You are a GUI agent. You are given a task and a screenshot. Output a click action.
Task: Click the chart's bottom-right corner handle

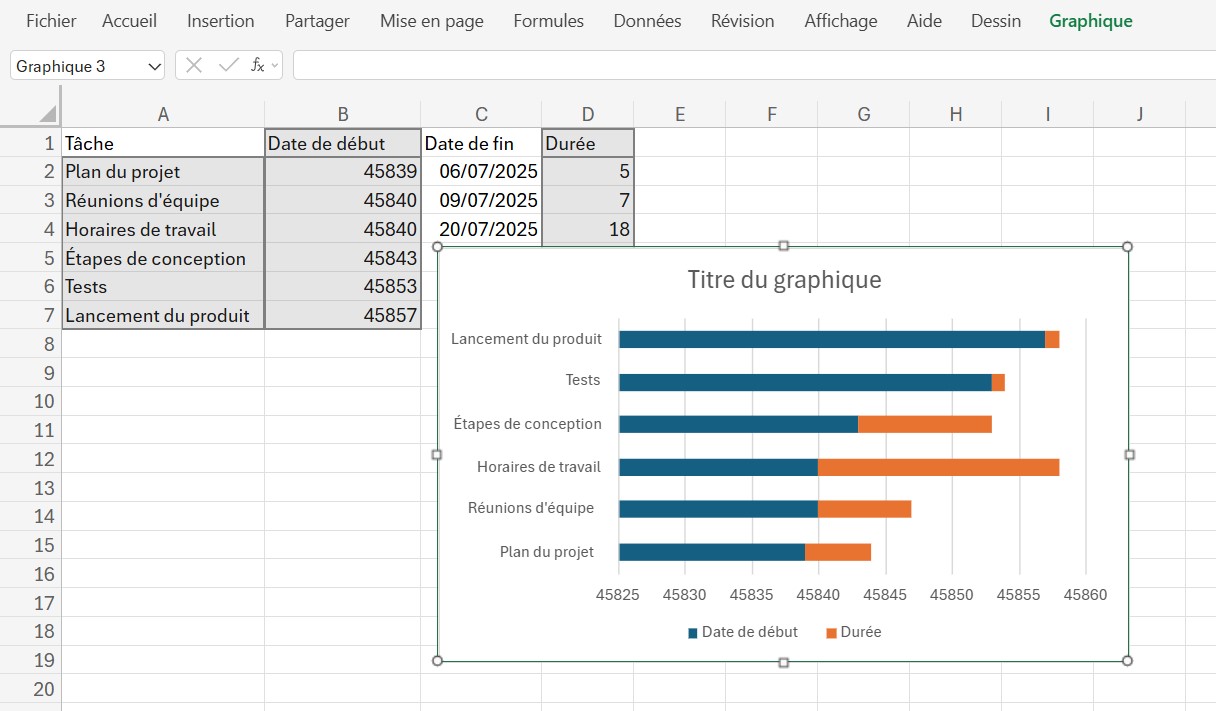[x=1128, y=661]
